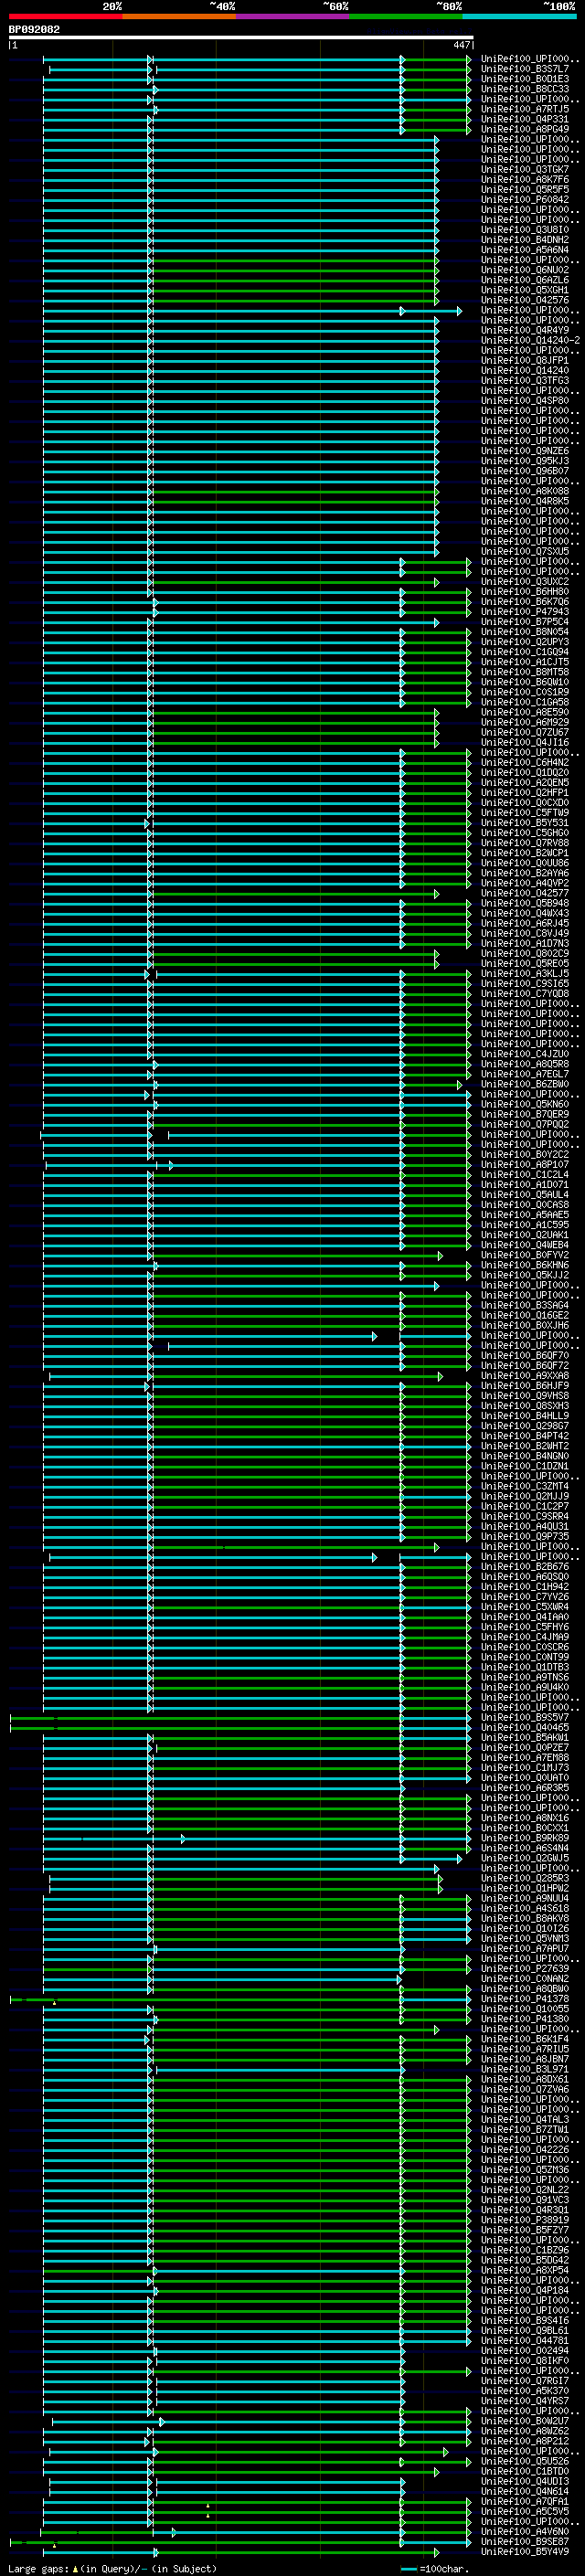
Task: Select hit label UniRef100_A8E590
Action: coord(525,712)
